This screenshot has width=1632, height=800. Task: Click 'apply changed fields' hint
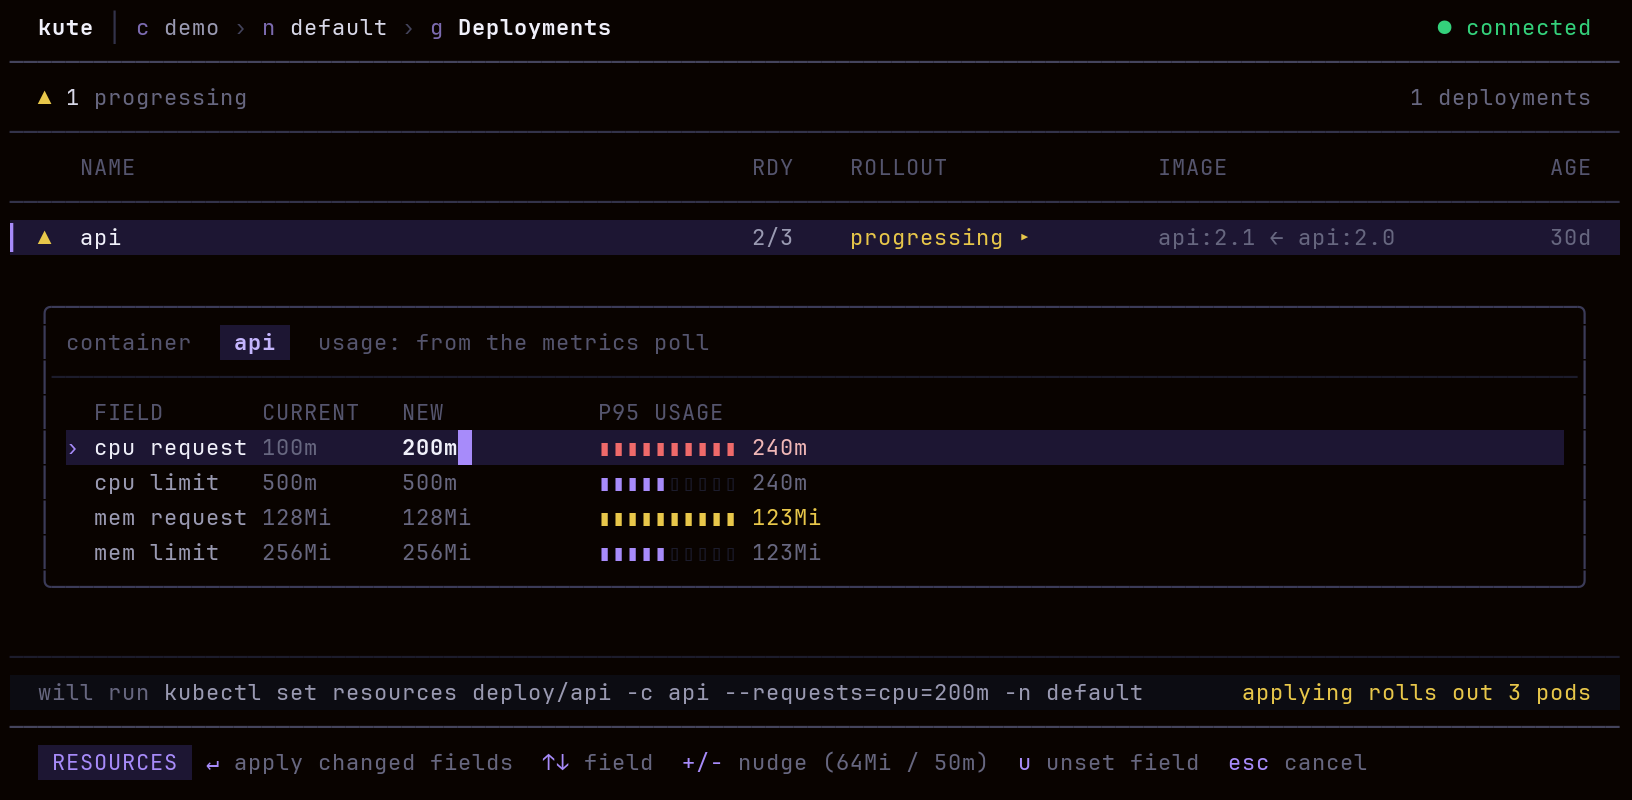click(373, 763)
